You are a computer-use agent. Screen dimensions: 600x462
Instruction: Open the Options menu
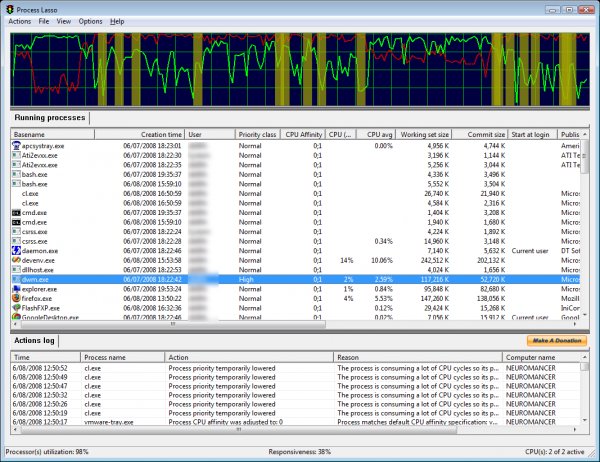pyautogui.click(x=90, y=21)
